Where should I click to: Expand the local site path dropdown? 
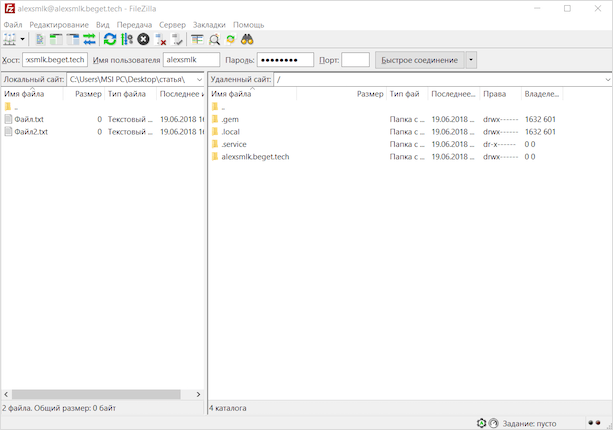click(201, 79)
